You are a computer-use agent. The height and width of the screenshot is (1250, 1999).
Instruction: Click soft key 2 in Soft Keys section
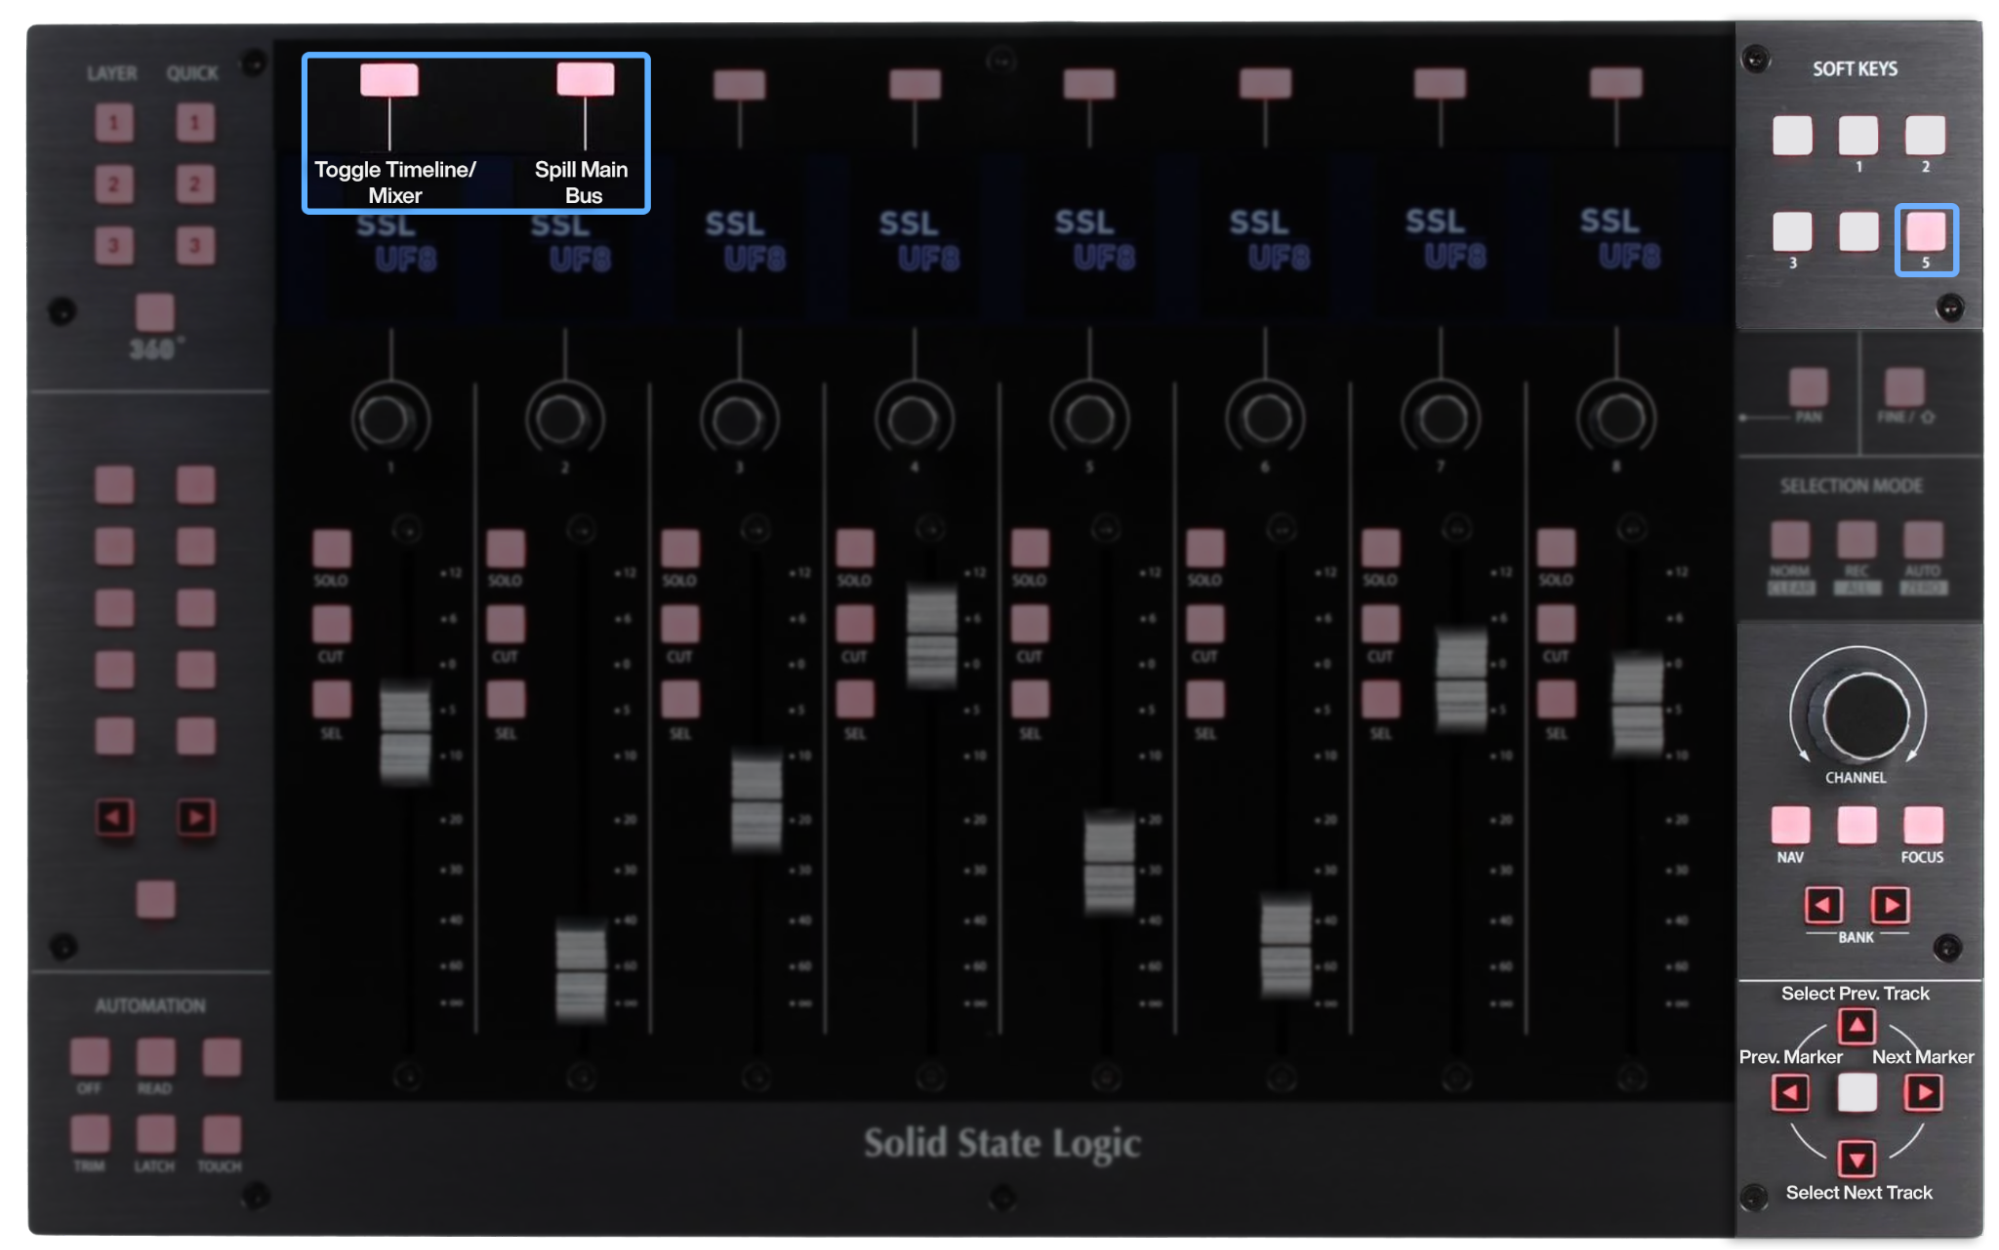tap(1925, 135)
